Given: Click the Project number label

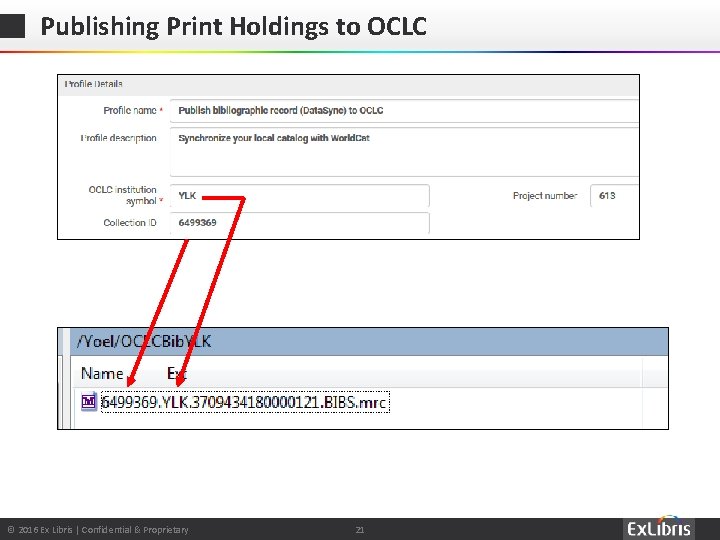Looking at the screenshot, I should pos(545,196).
